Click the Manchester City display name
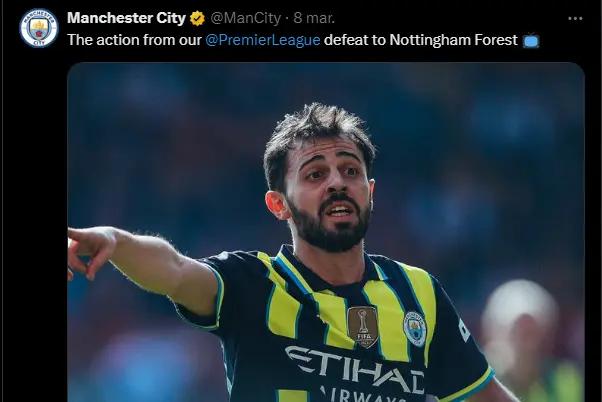Screen dimensions: 602x402 (x=126, y=18)
